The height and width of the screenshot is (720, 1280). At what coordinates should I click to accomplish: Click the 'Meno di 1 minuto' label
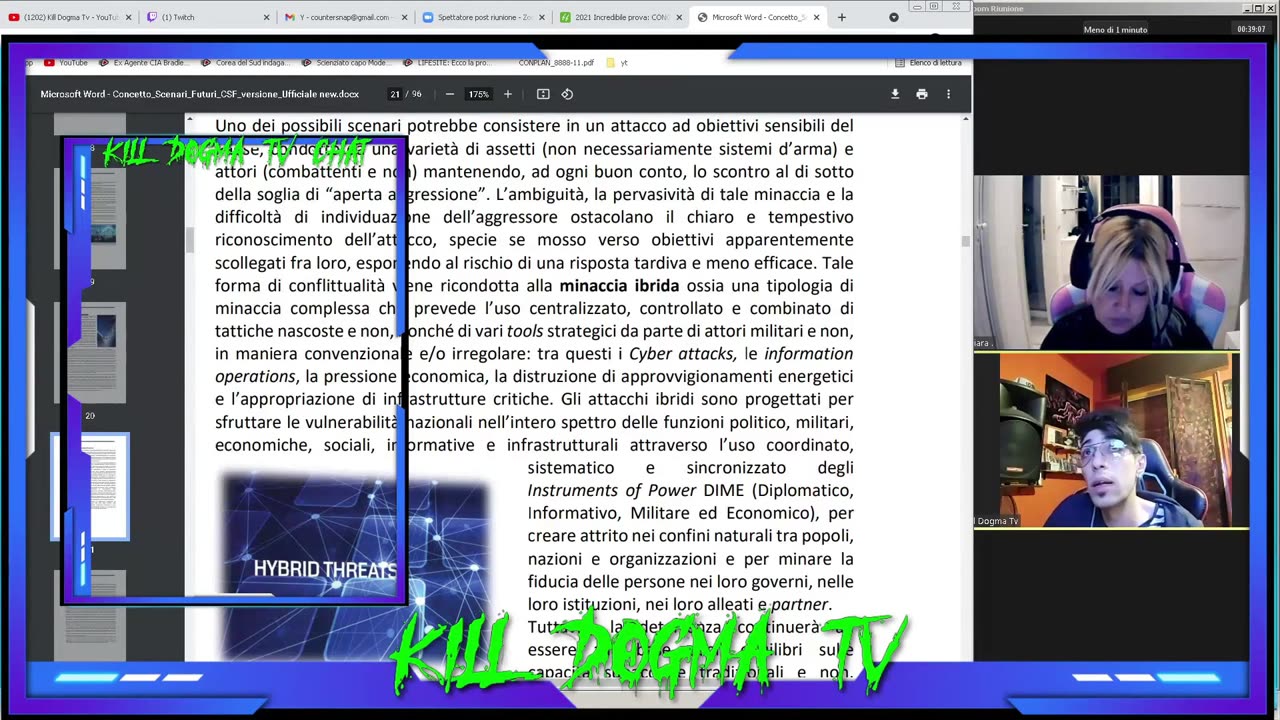click(1115, 30)
